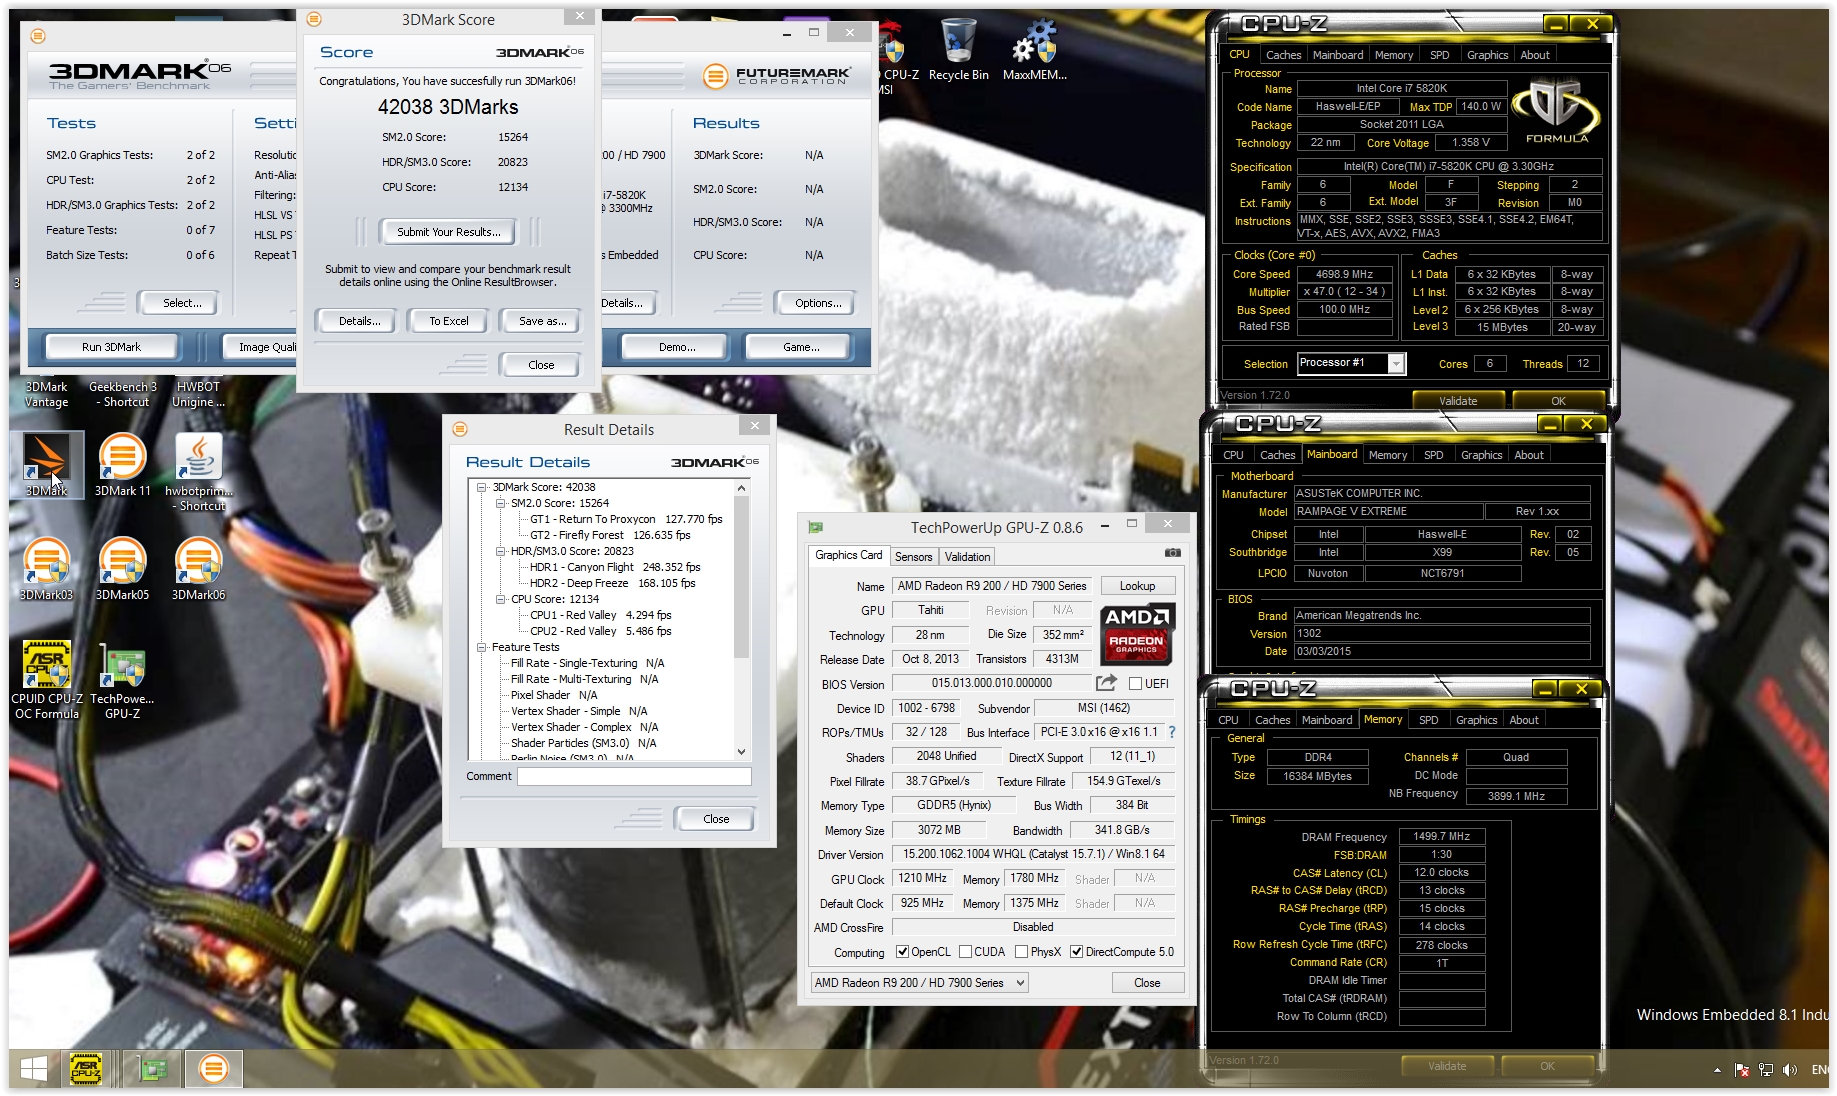Collapse the HDR/SM3.0 Score tree node
The height and width of the screenshot is (1096, 1837).
[x=500, y=552]
